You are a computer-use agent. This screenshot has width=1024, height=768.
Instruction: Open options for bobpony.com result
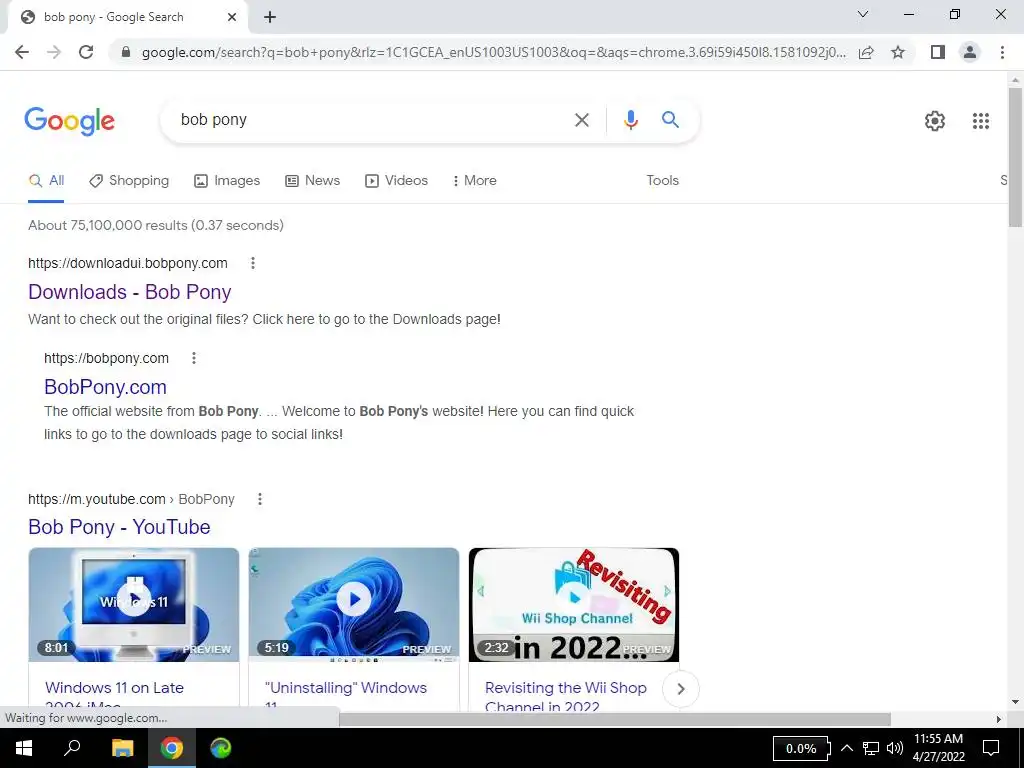click(193, 358)
